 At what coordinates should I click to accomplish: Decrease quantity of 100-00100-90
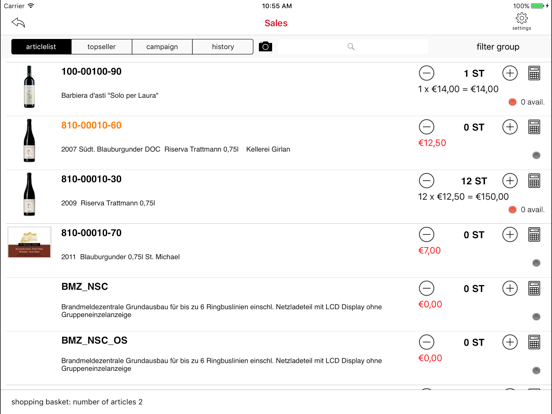[x=426, y=73]
